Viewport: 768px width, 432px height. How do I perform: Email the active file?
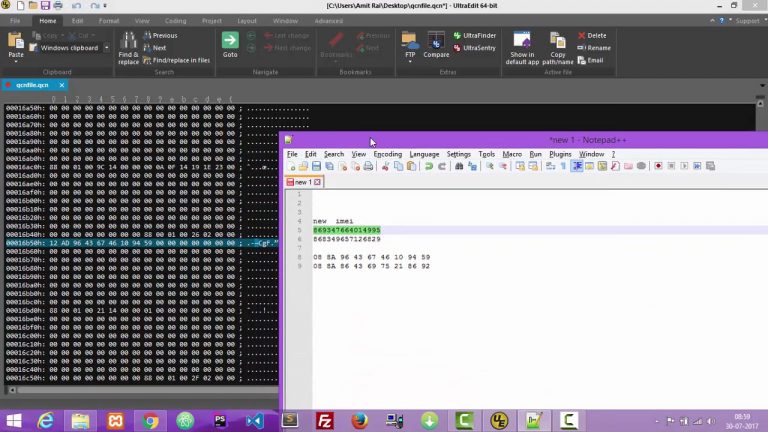pyautogui.click(x=590, y=60)
